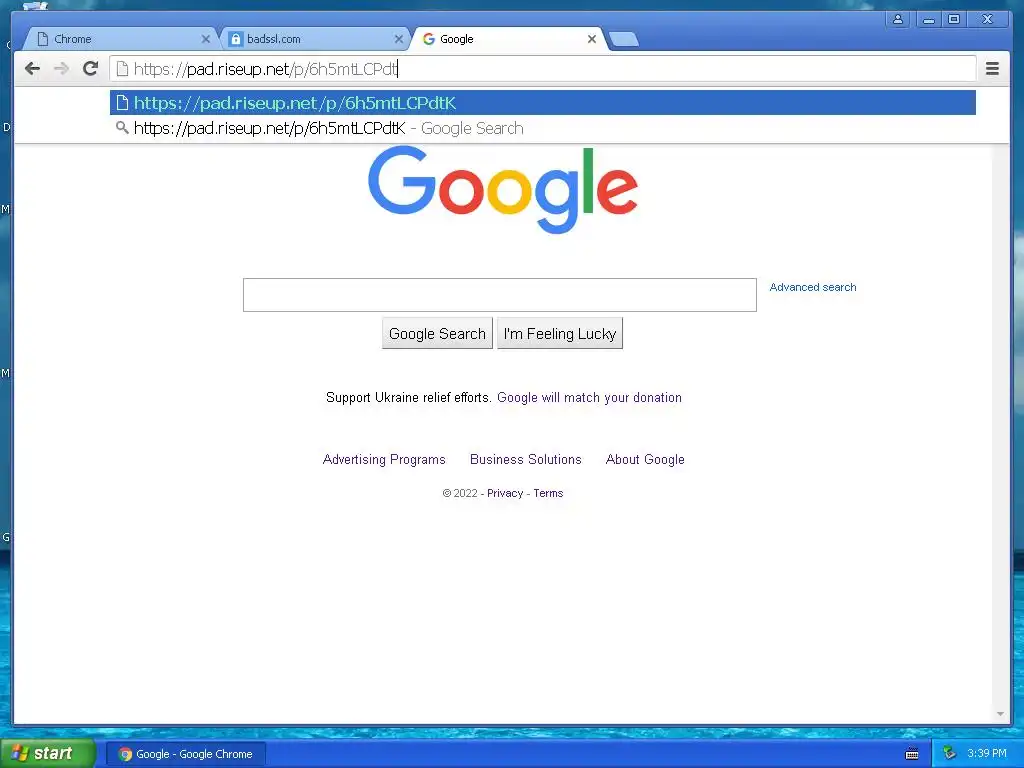The height and width of the screenshot is (768, 1024).
Task: Open the Privacy link
Action: click(x=505, y=493)
